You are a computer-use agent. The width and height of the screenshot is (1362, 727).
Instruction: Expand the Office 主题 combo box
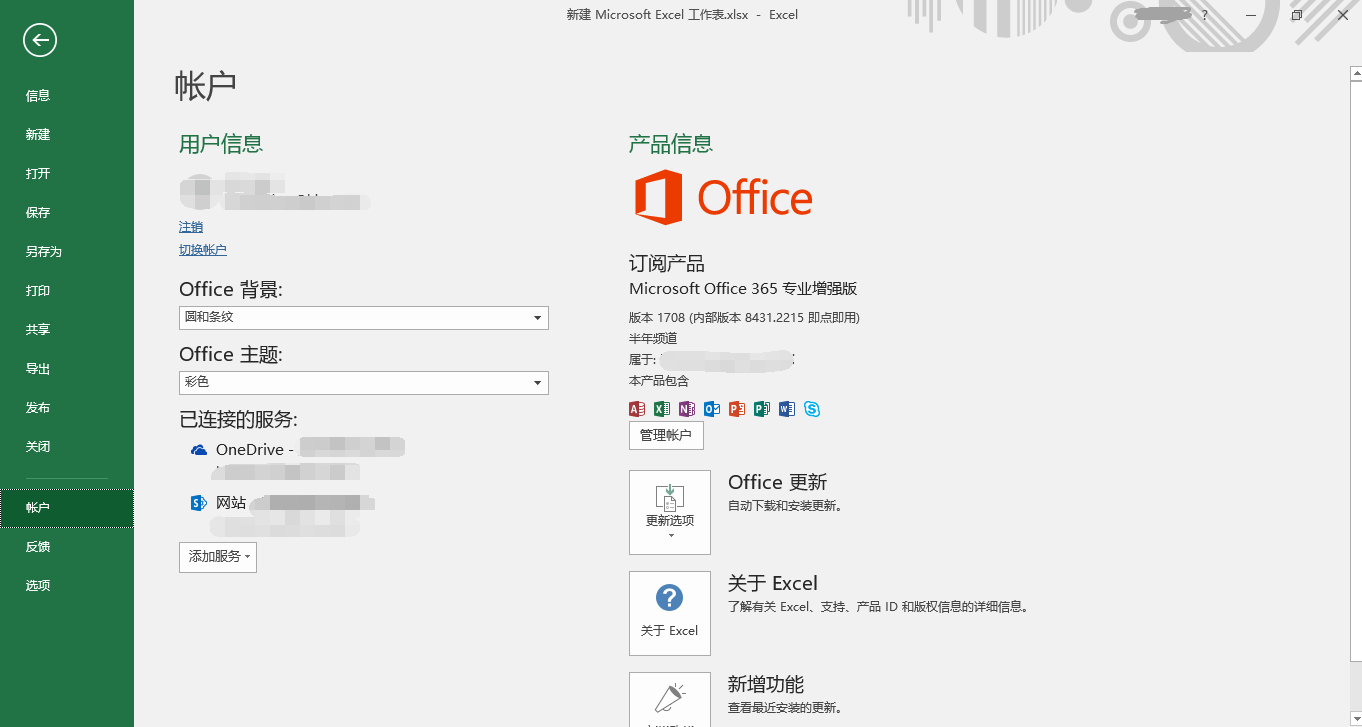pos(539,382)
